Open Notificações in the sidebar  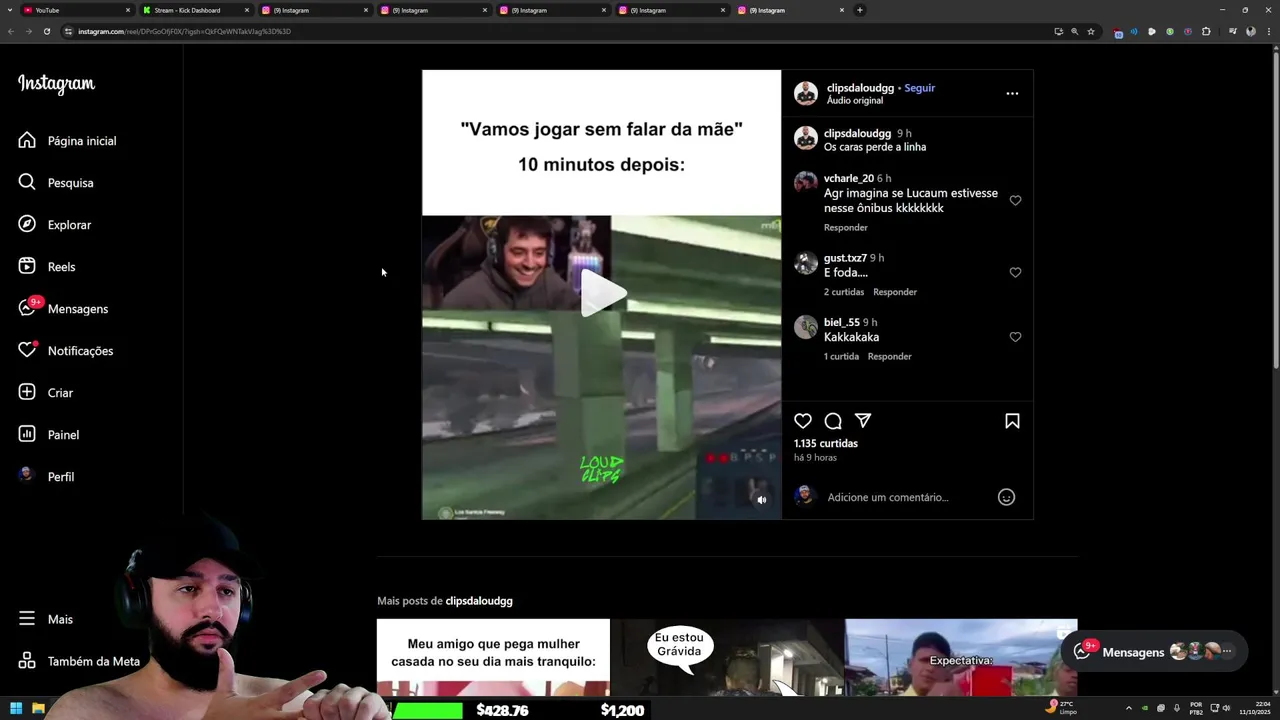(67, 351)
